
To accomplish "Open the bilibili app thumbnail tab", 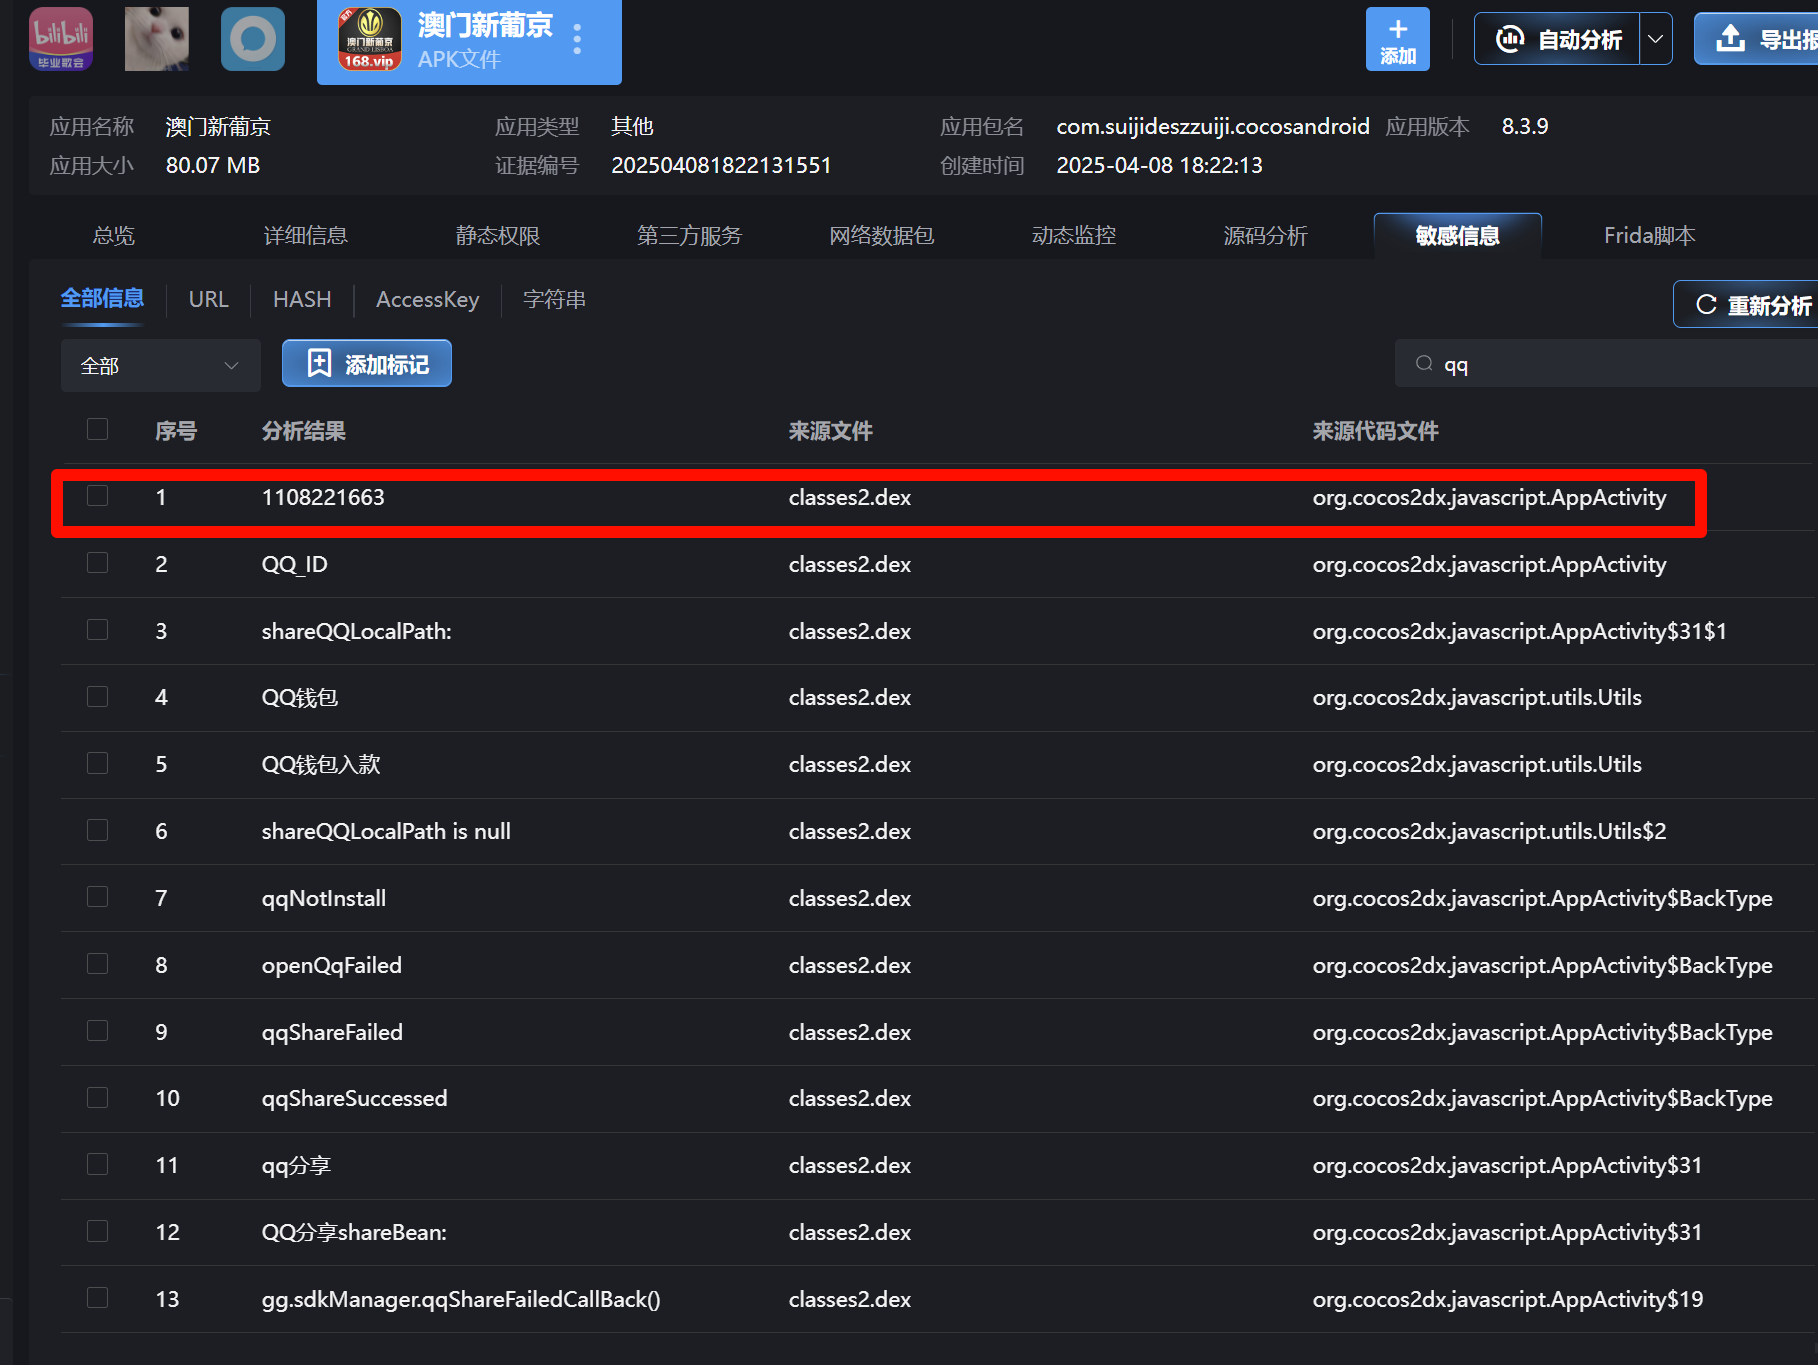I will point(61,39).
